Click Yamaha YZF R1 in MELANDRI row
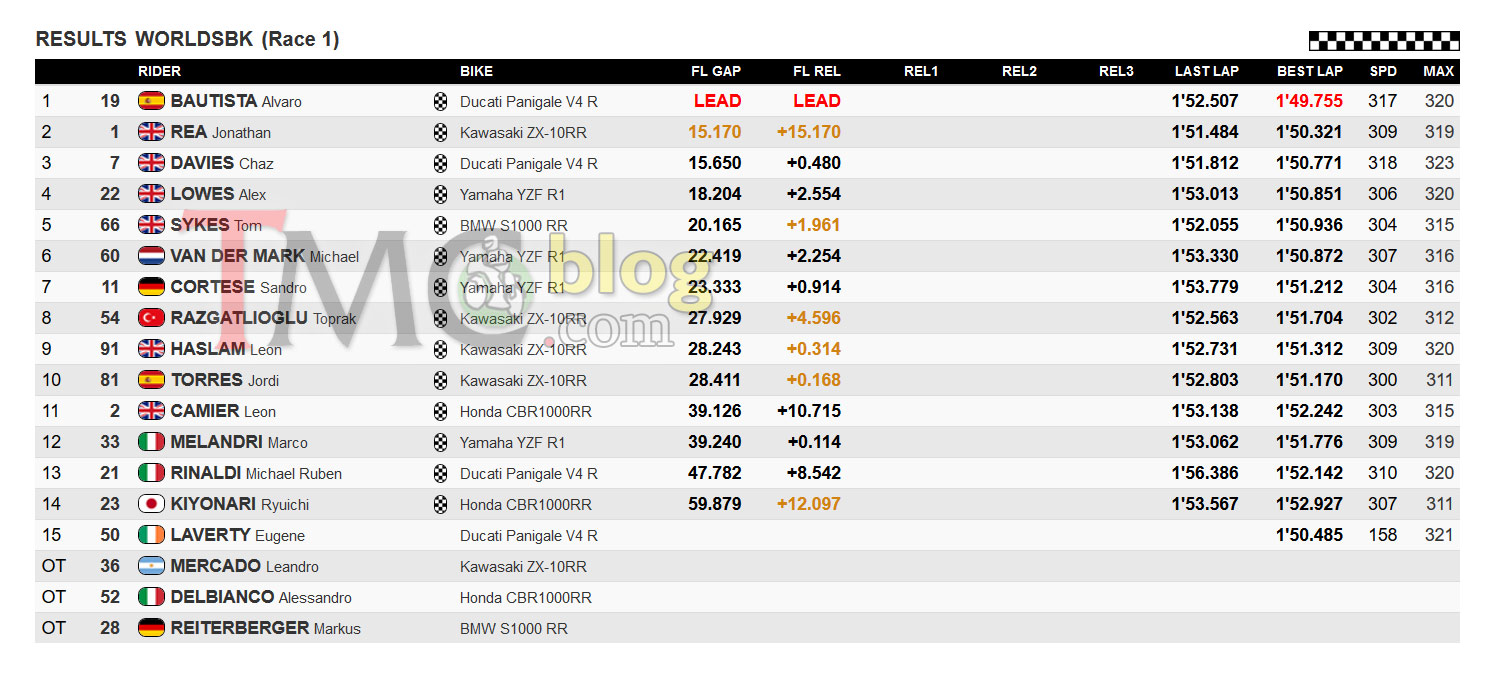The height and width of the screenshot is (686, 1506). [x=513, y=442]
